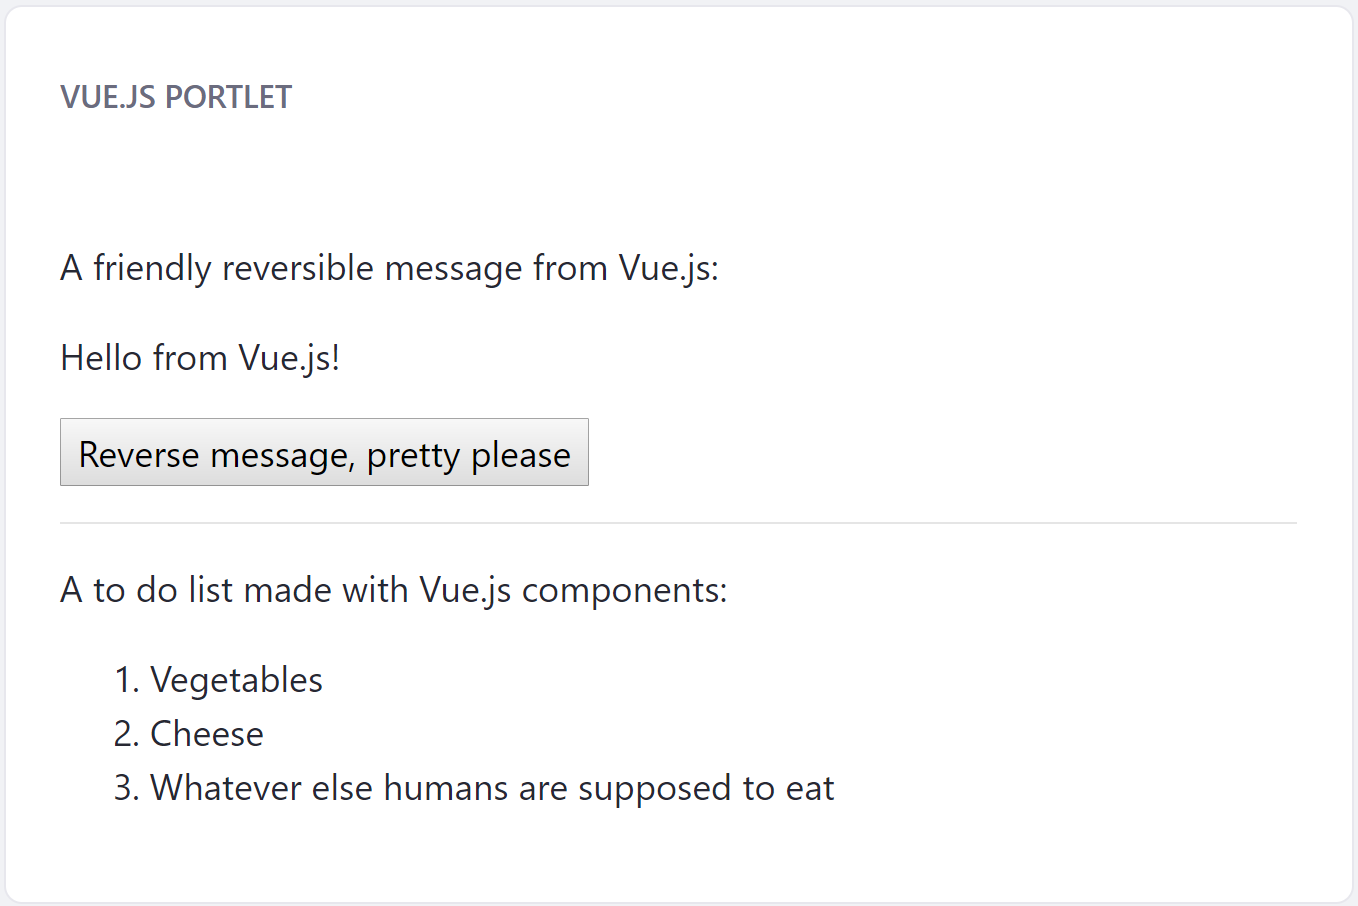Click the word PORTLET in the heading
The height and width of the screenshot is (906, 1358).
point(228,97)
